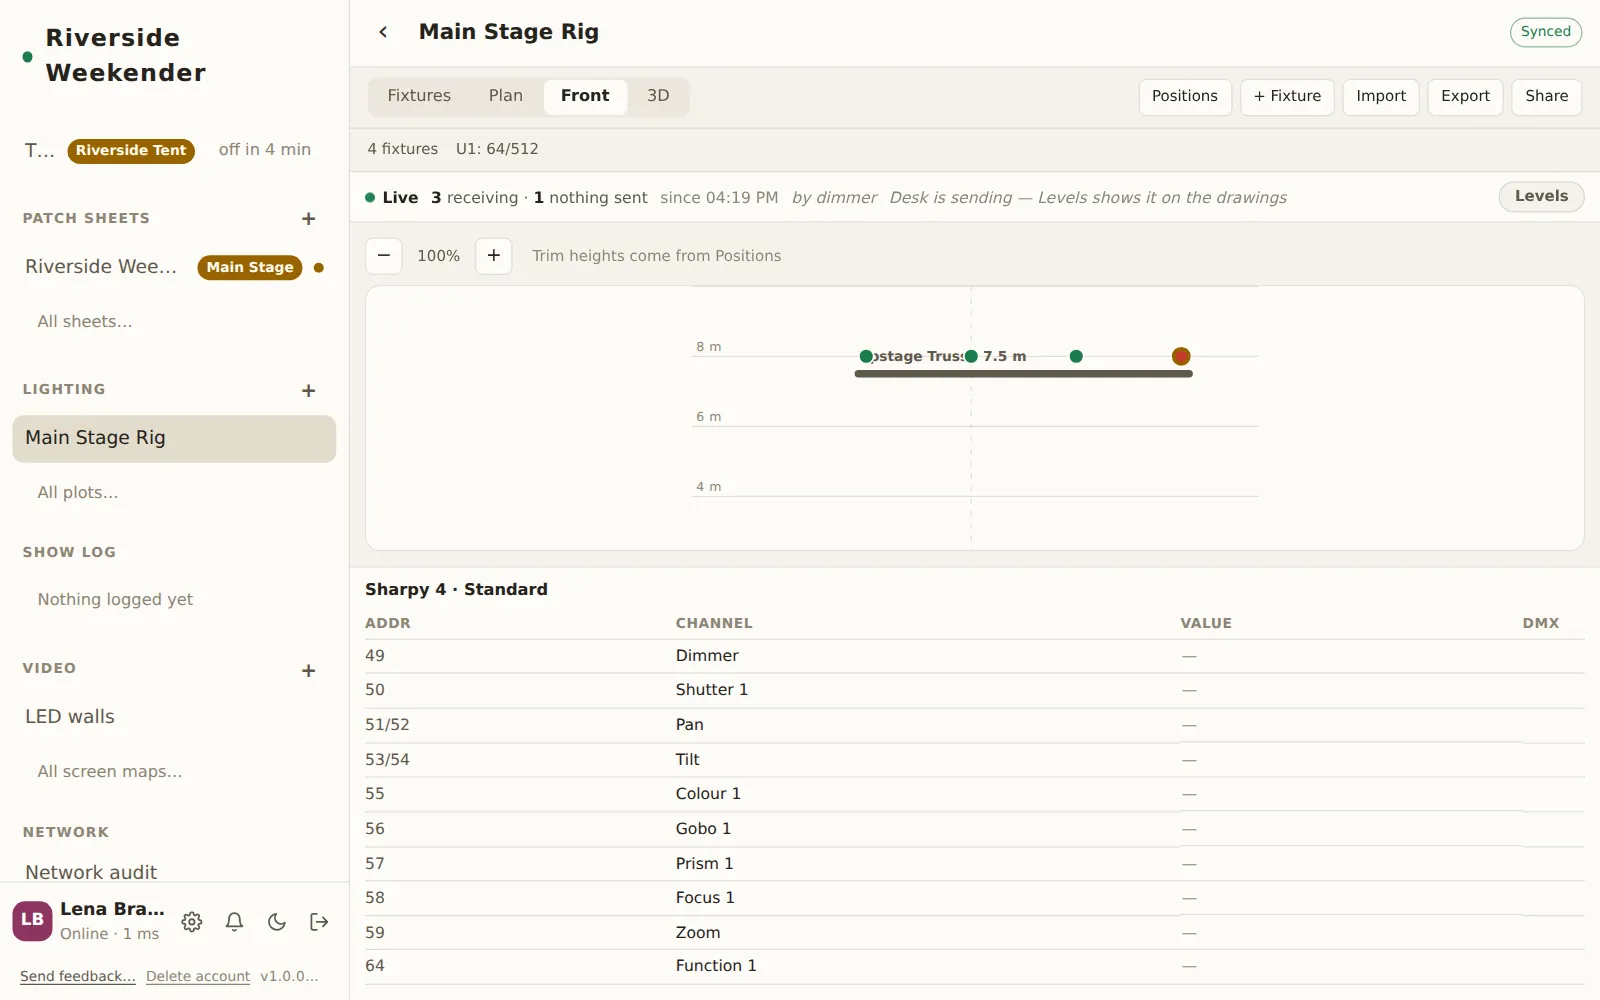
Task: Click the Synced status badge
Action: point(1546,32)
